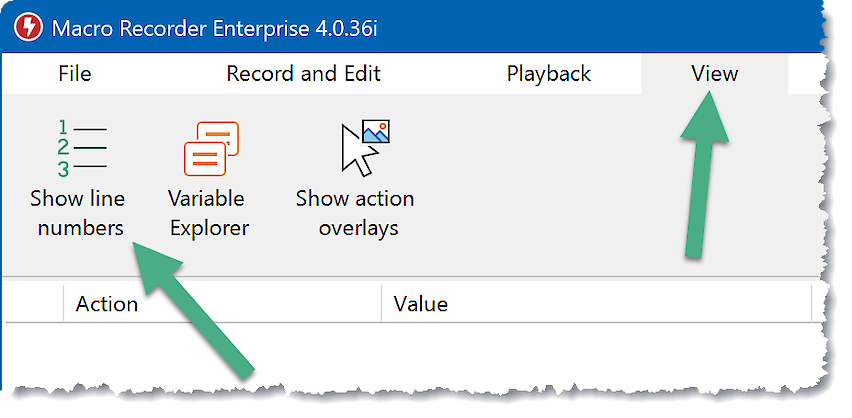The image size is (852, 418).
Task: Click divider between blank column and Action
Action: pos(64,304)
